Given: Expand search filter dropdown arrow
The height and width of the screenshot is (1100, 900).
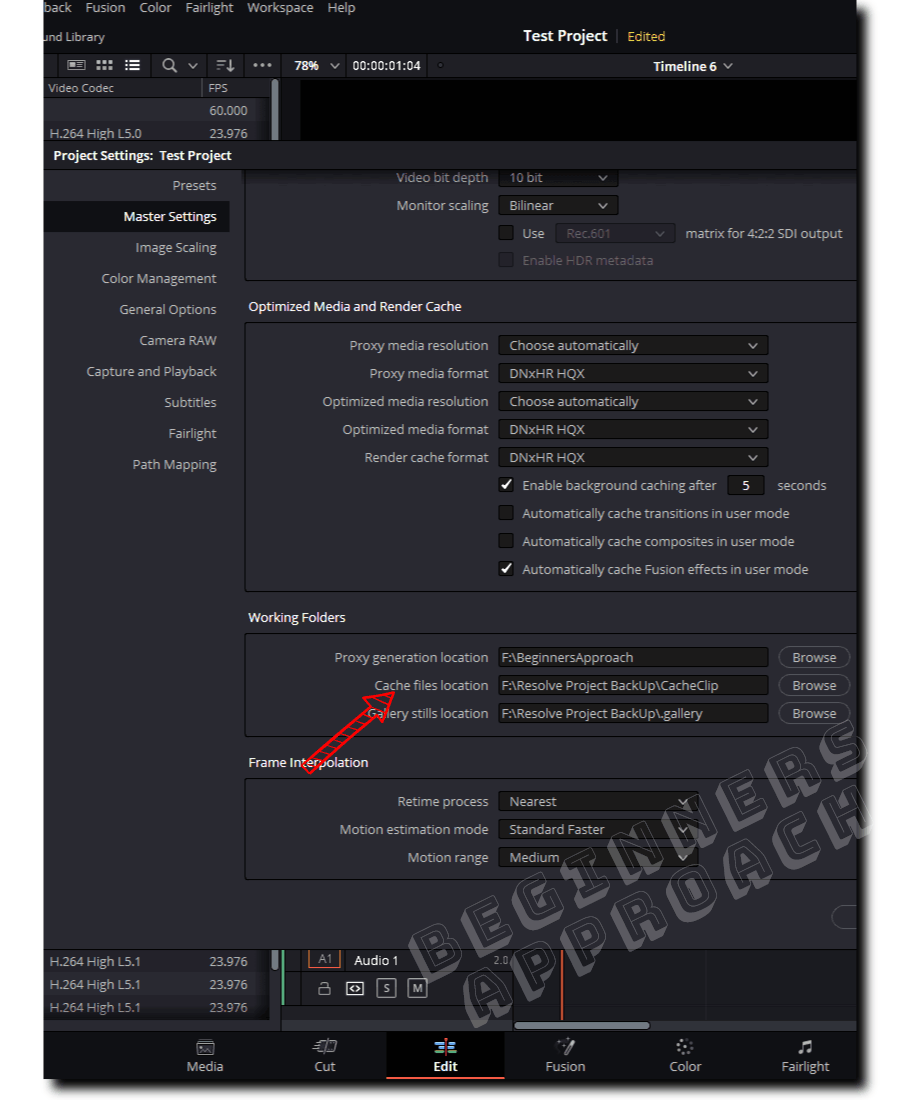Looking at the screenshot, I should point(193,65).
